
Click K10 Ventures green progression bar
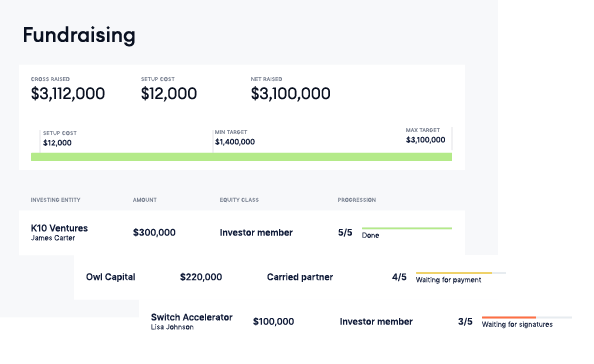(x=407, y=228)
